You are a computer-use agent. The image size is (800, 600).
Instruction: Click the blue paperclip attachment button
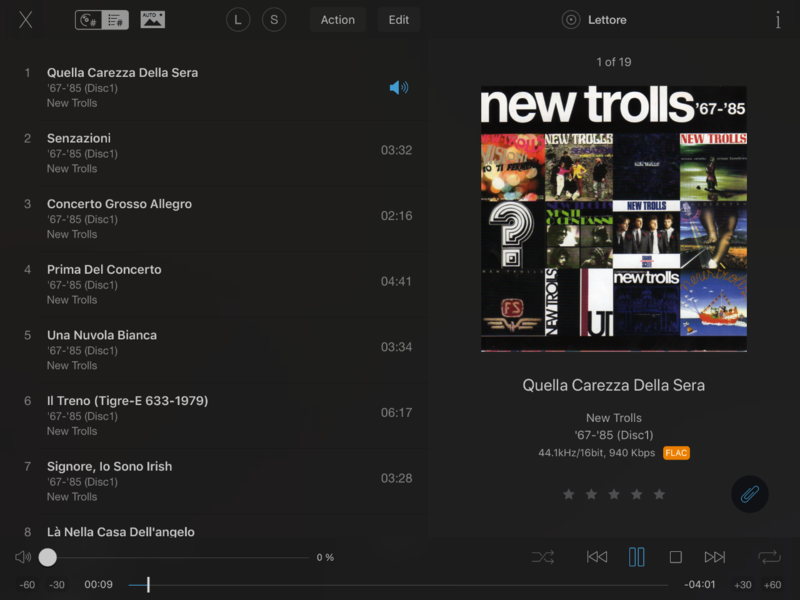[x=749, y=494]
